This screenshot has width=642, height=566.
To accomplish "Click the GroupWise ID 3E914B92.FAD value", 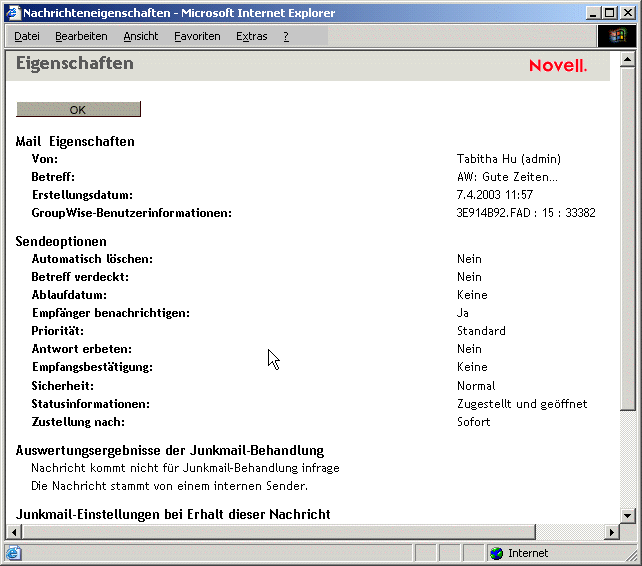I will point(526,213).
